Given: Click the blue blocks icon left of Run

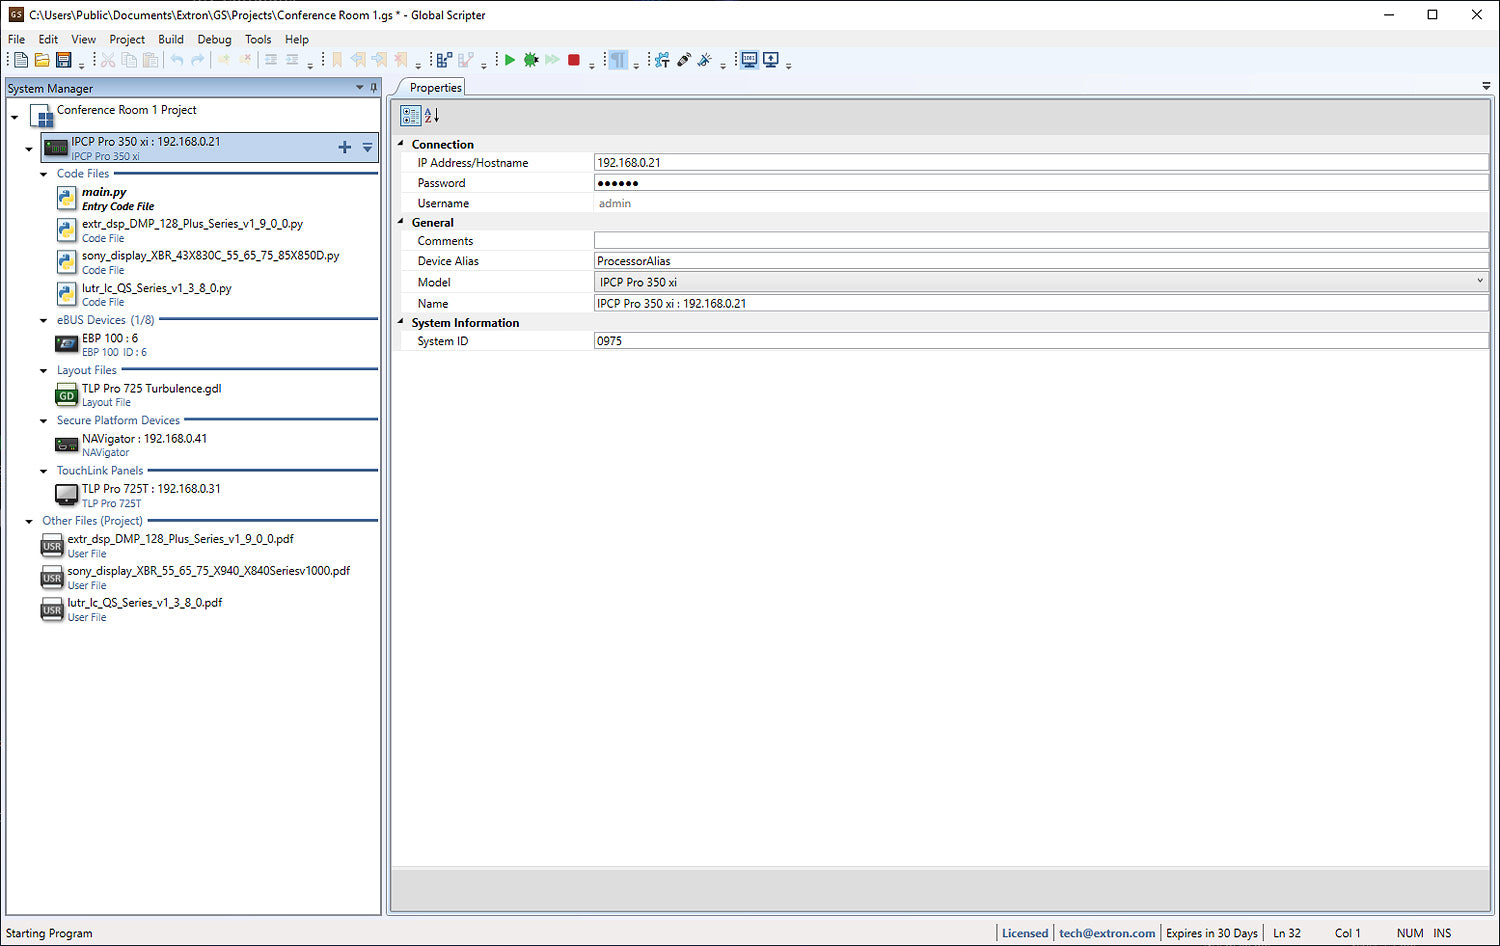Looking at the screenshot, I should [x=444, y=60].
